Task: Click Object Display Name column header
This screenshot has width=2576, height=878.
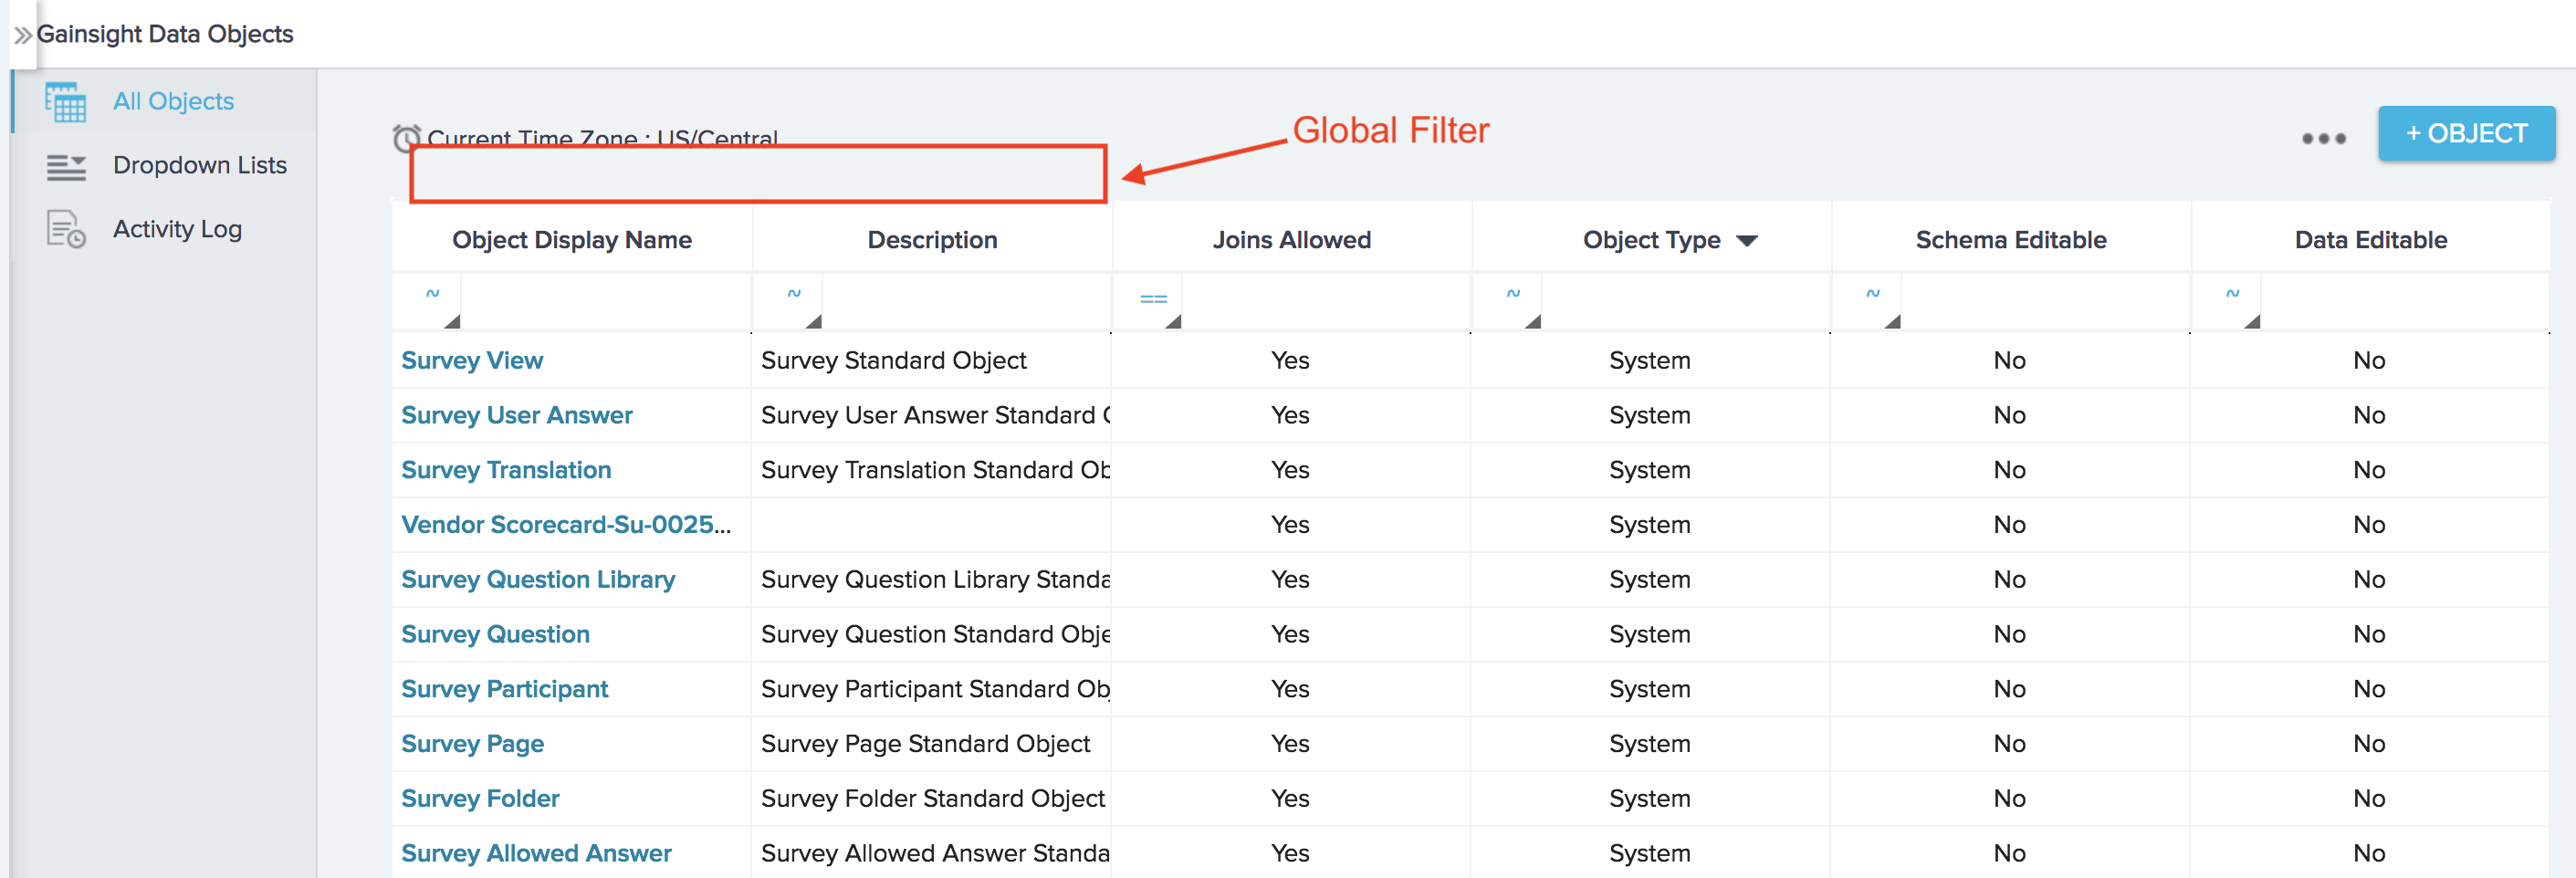Action: pyautogui.click(x=572, y=240)
